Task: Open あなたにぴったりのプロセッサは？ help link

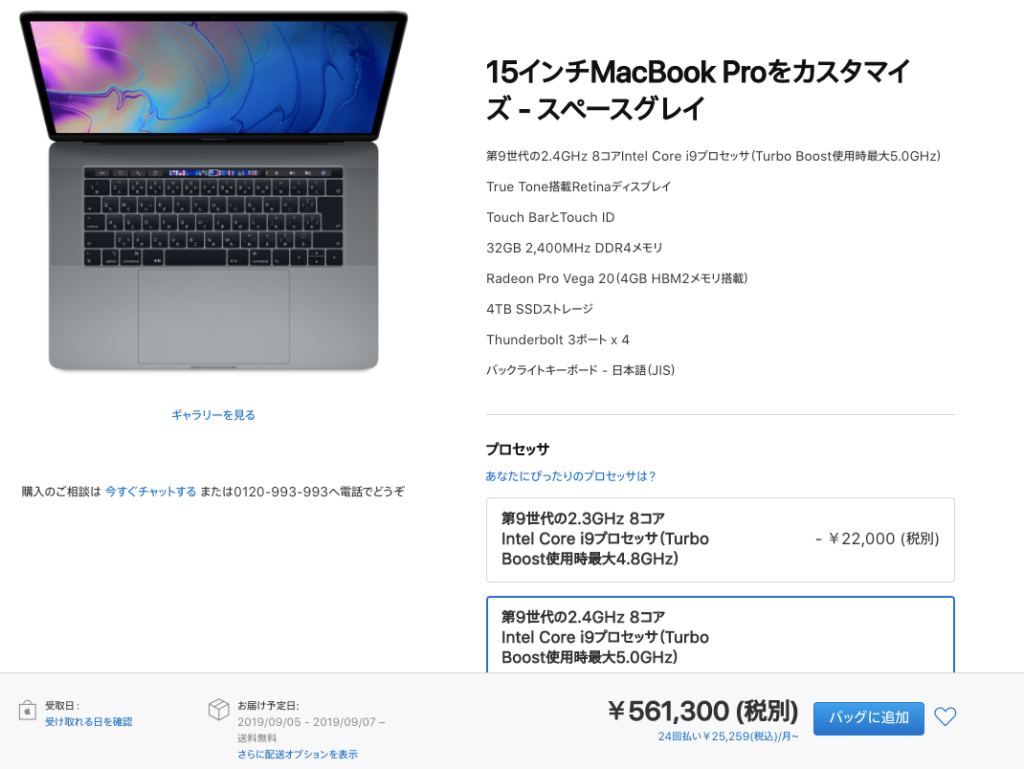Action: click(570, 476)
